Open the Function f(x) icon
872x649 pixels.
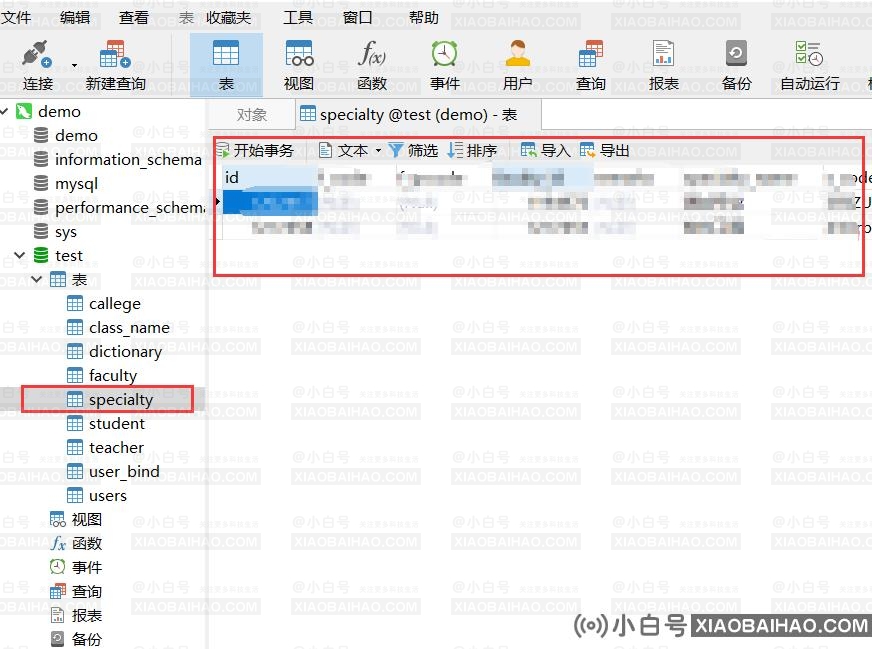pos(371,54)
